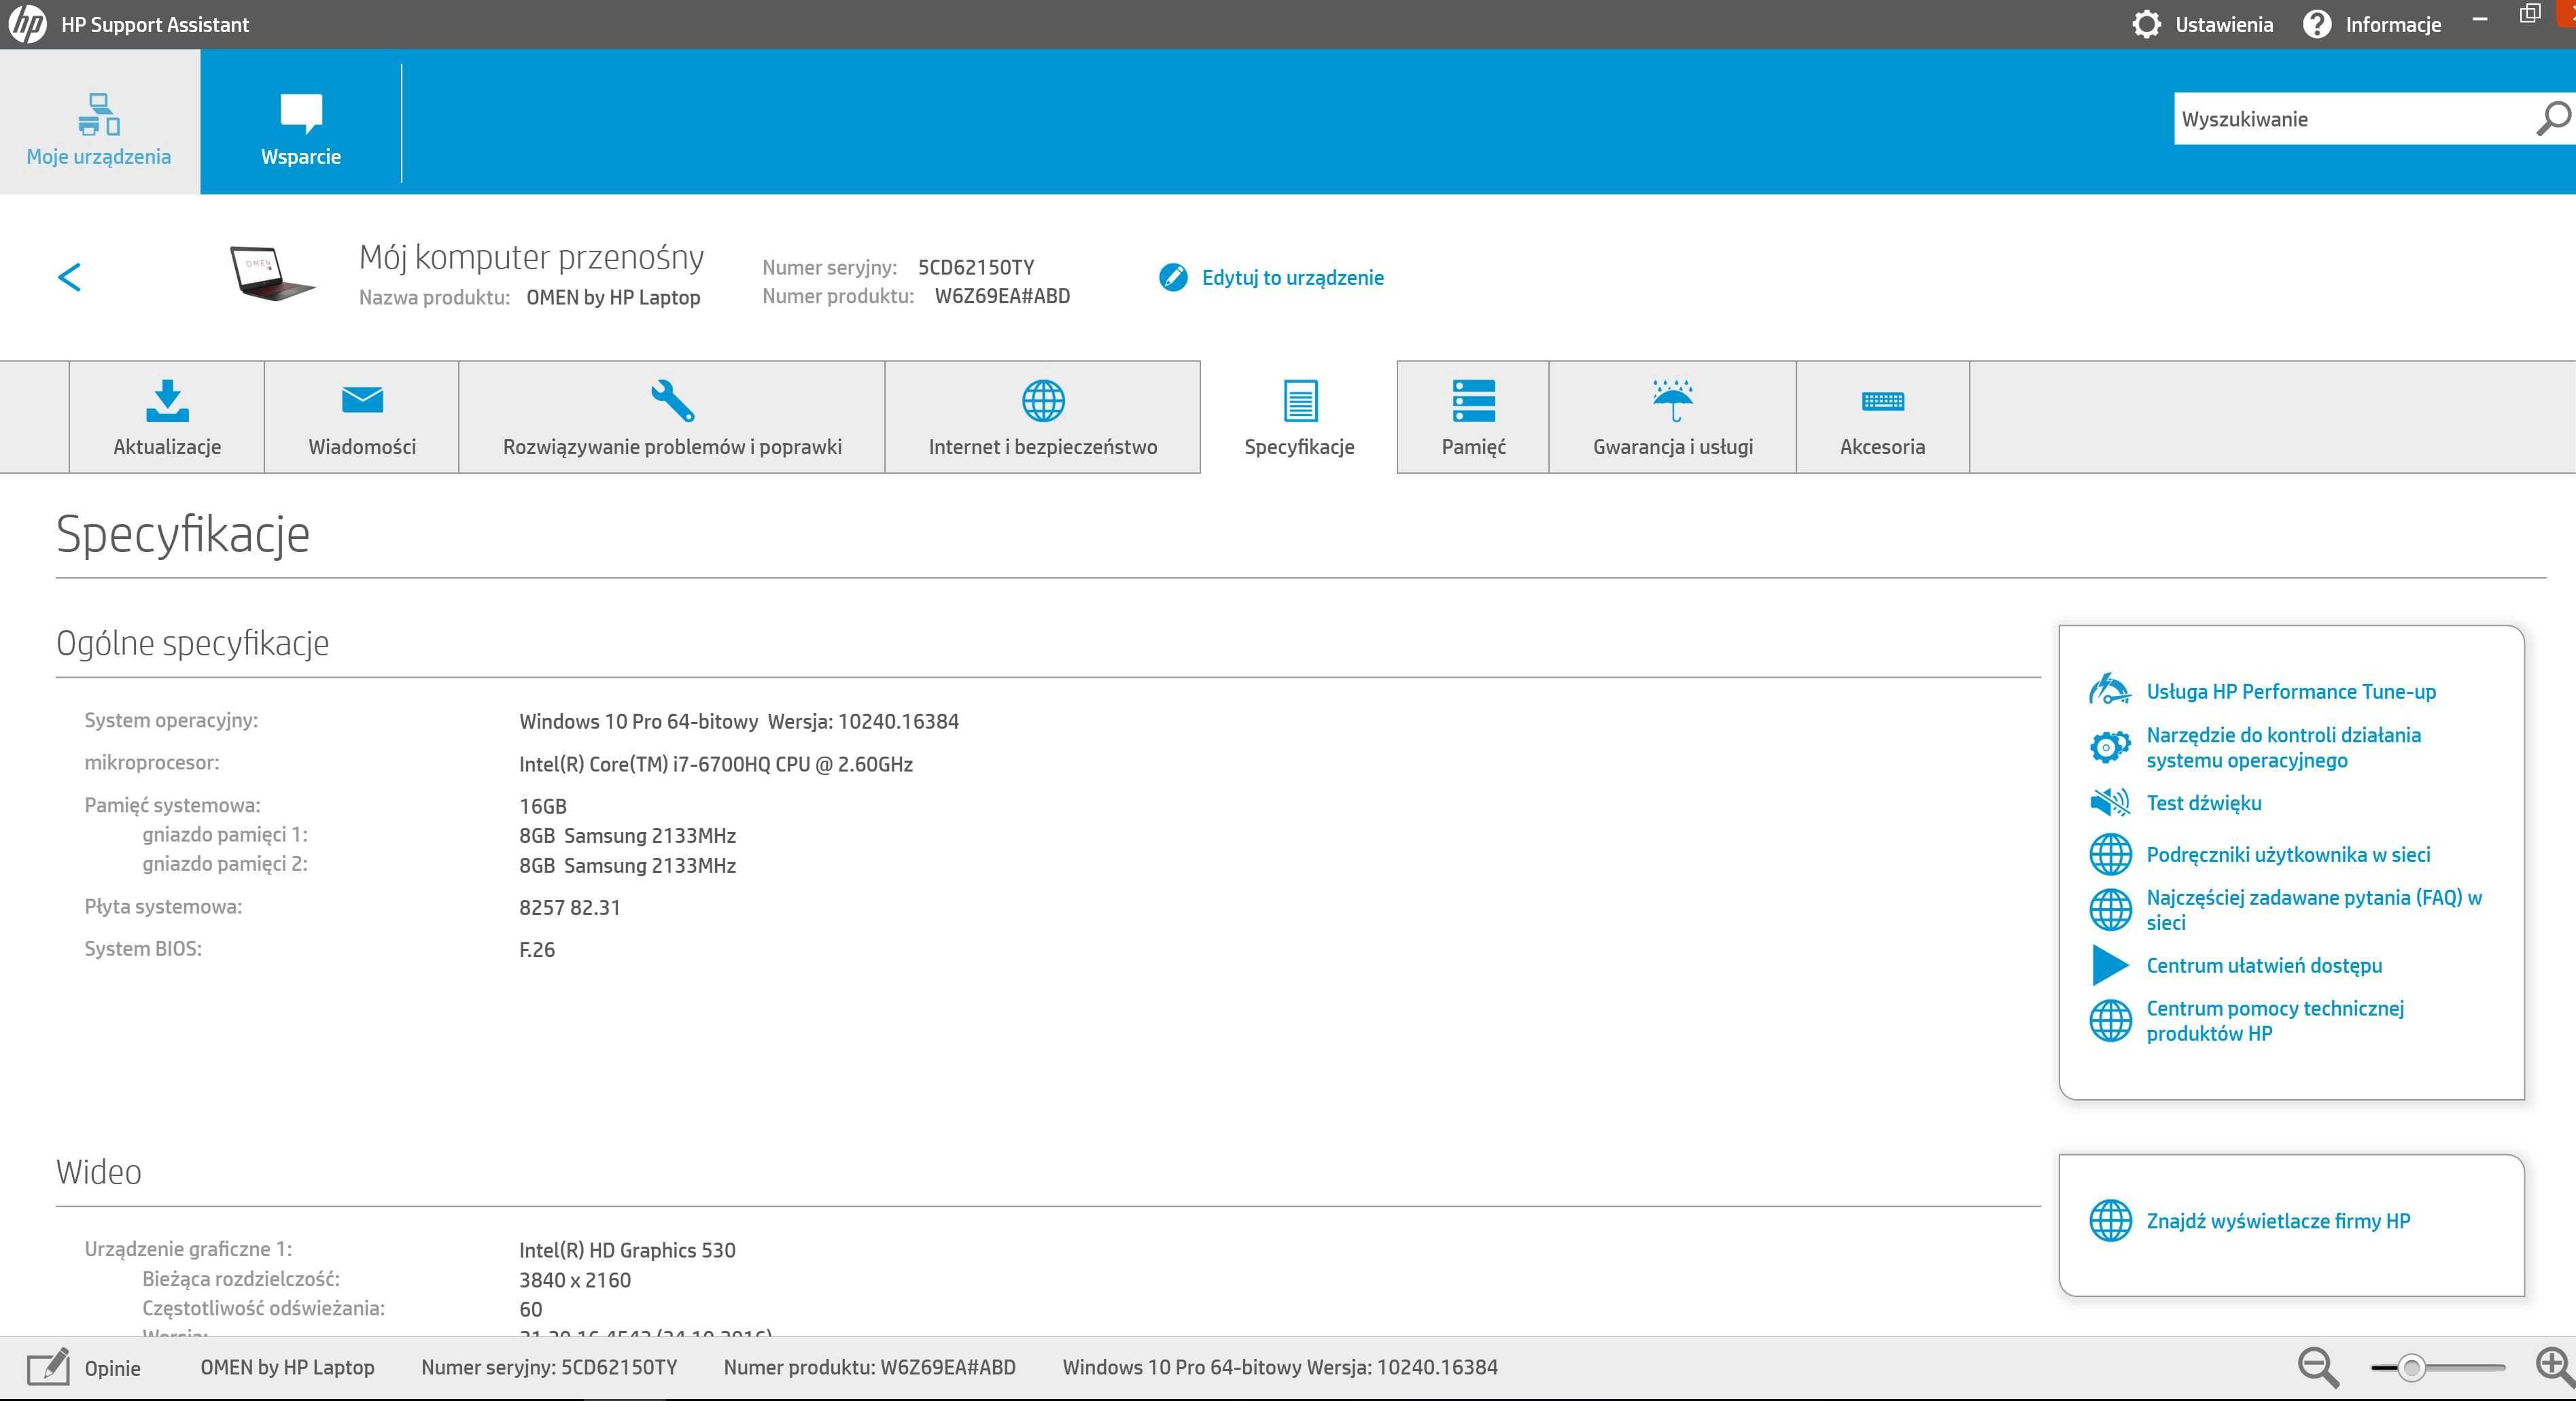
Task: Click the Opinie feedback icon
Action: point(48,1367)
